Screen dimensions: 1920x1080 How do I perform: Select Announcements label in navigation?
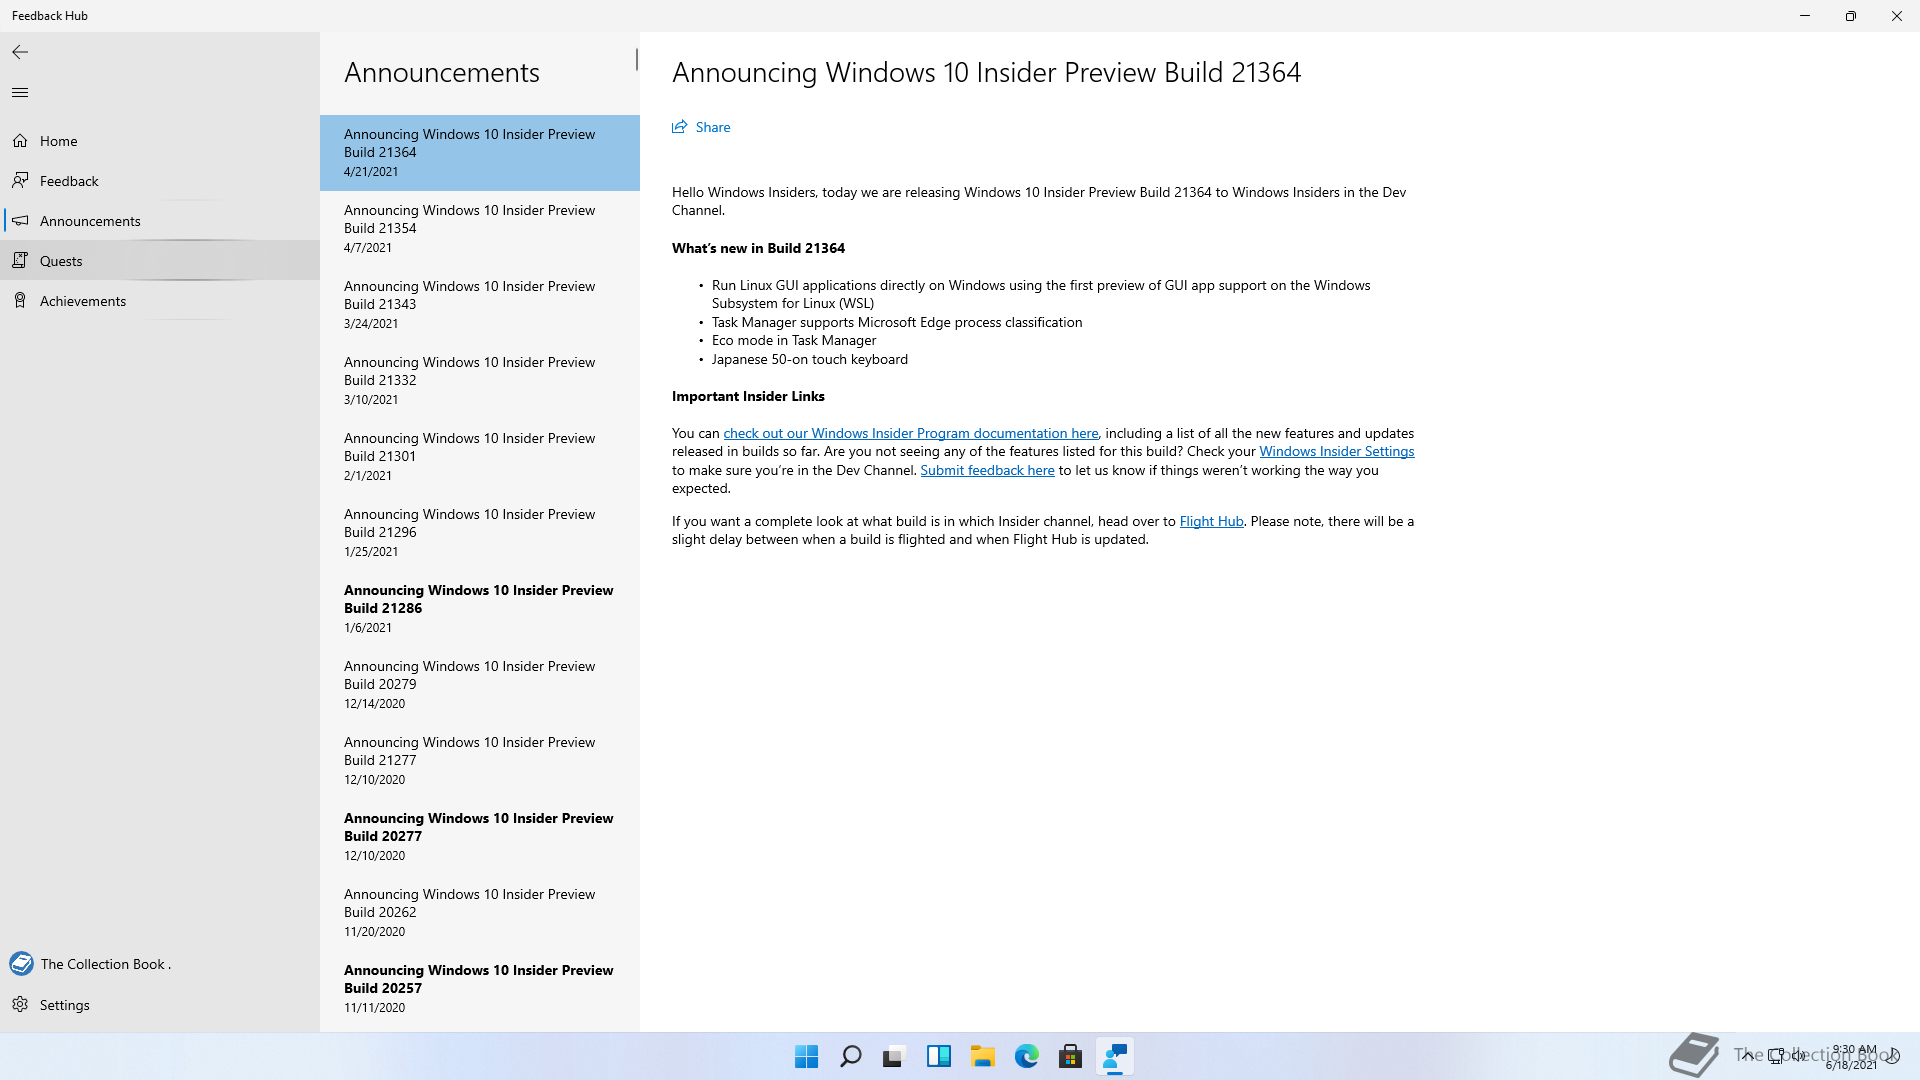(90, 221)
